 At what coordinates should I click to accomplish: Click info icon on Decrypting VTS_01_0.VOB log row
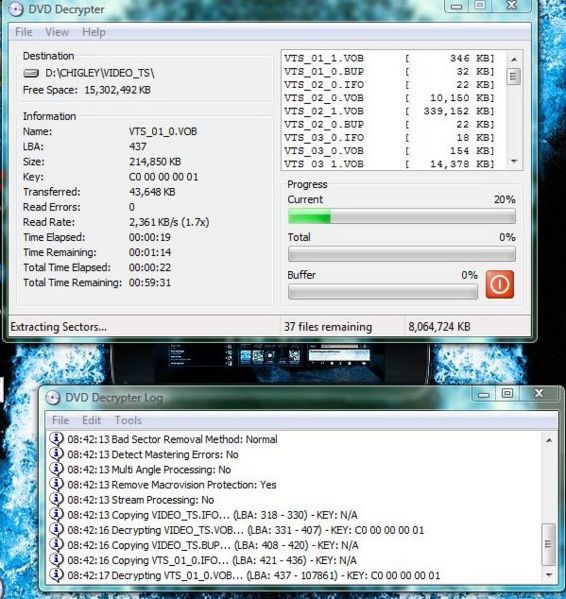pos(57,575)
